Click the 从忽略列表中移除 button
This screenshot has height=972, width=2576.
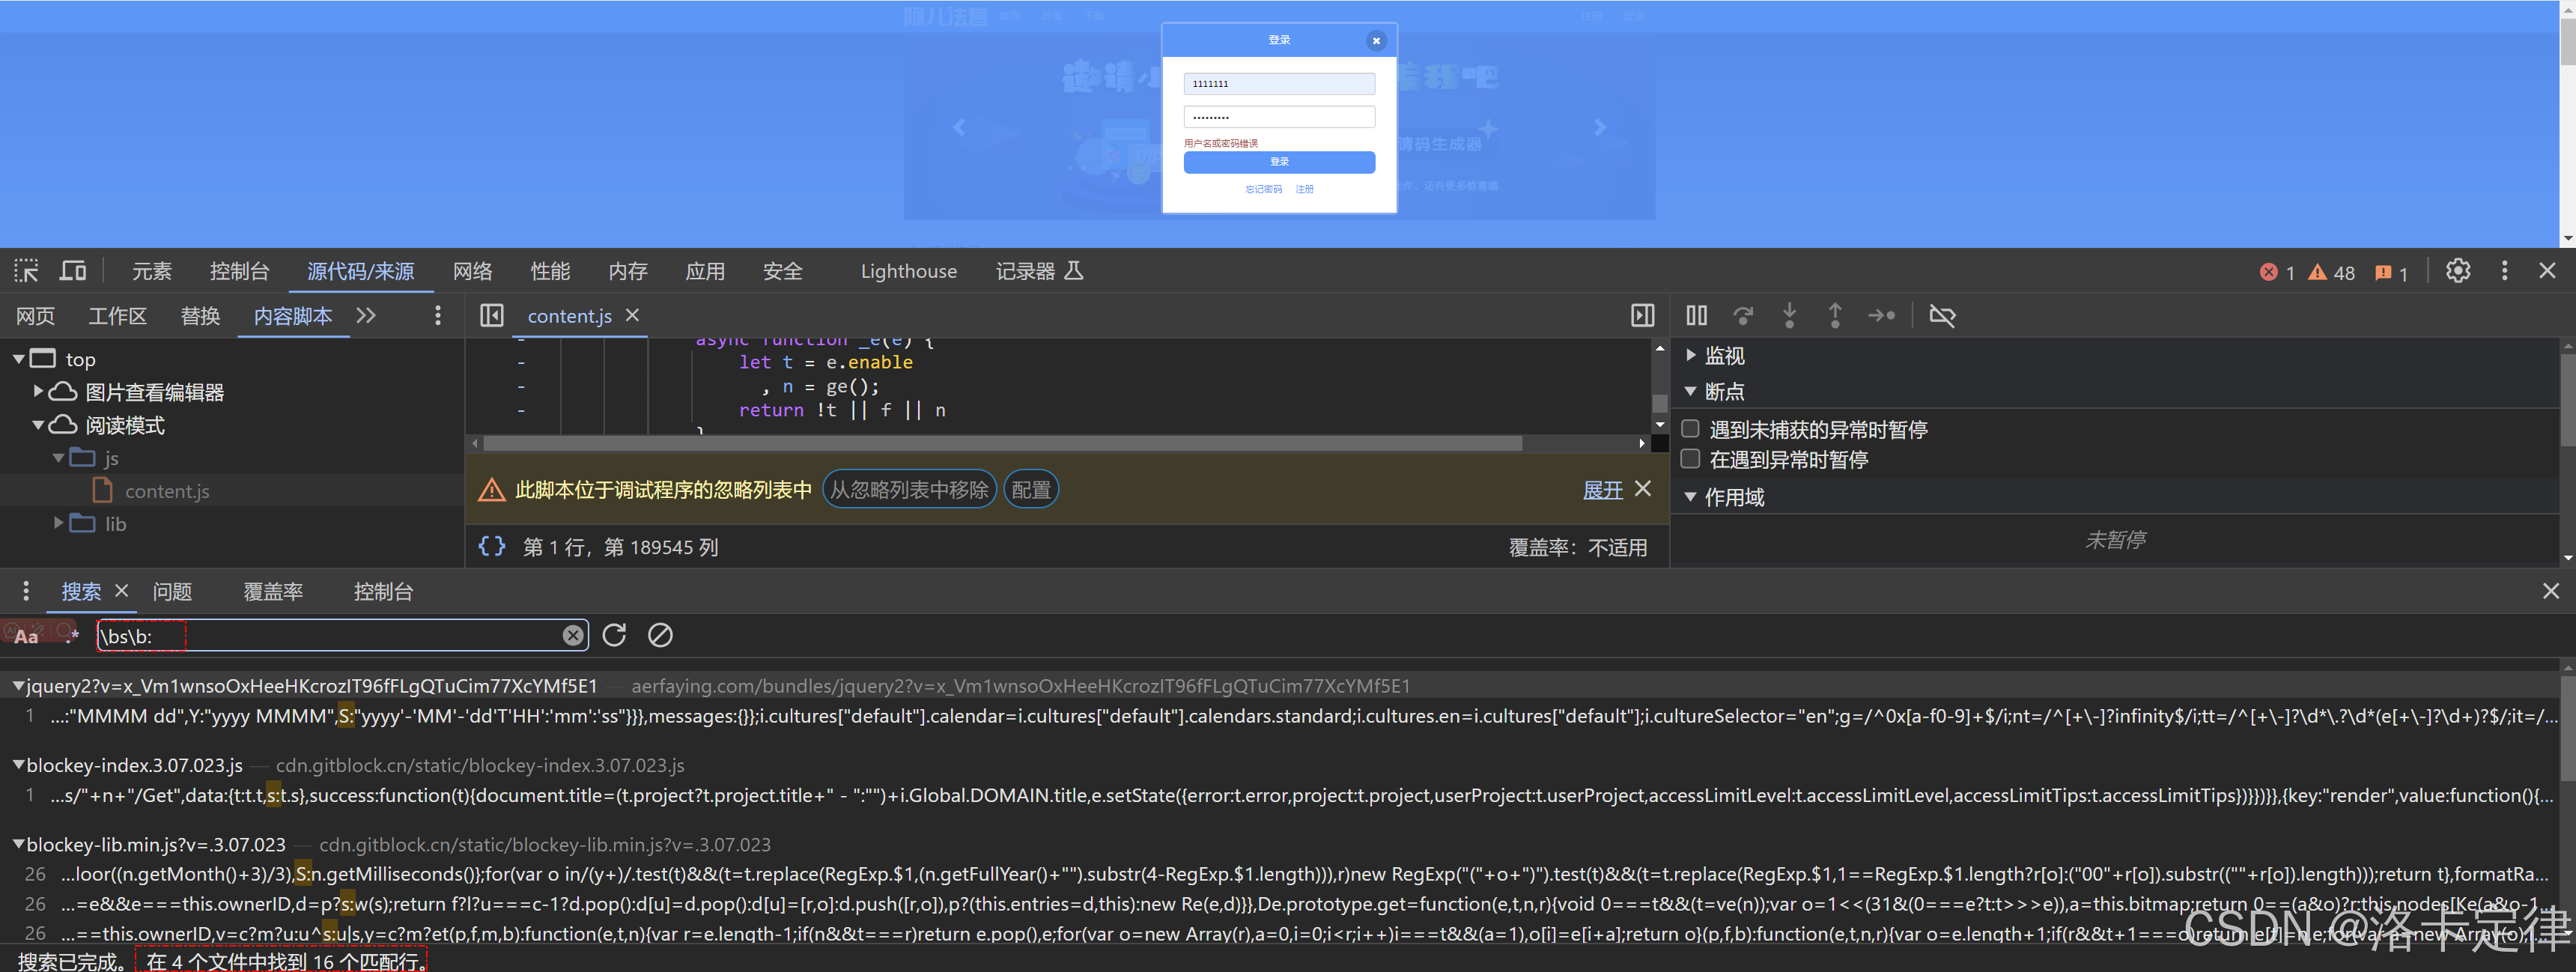[x=908, y=490]
